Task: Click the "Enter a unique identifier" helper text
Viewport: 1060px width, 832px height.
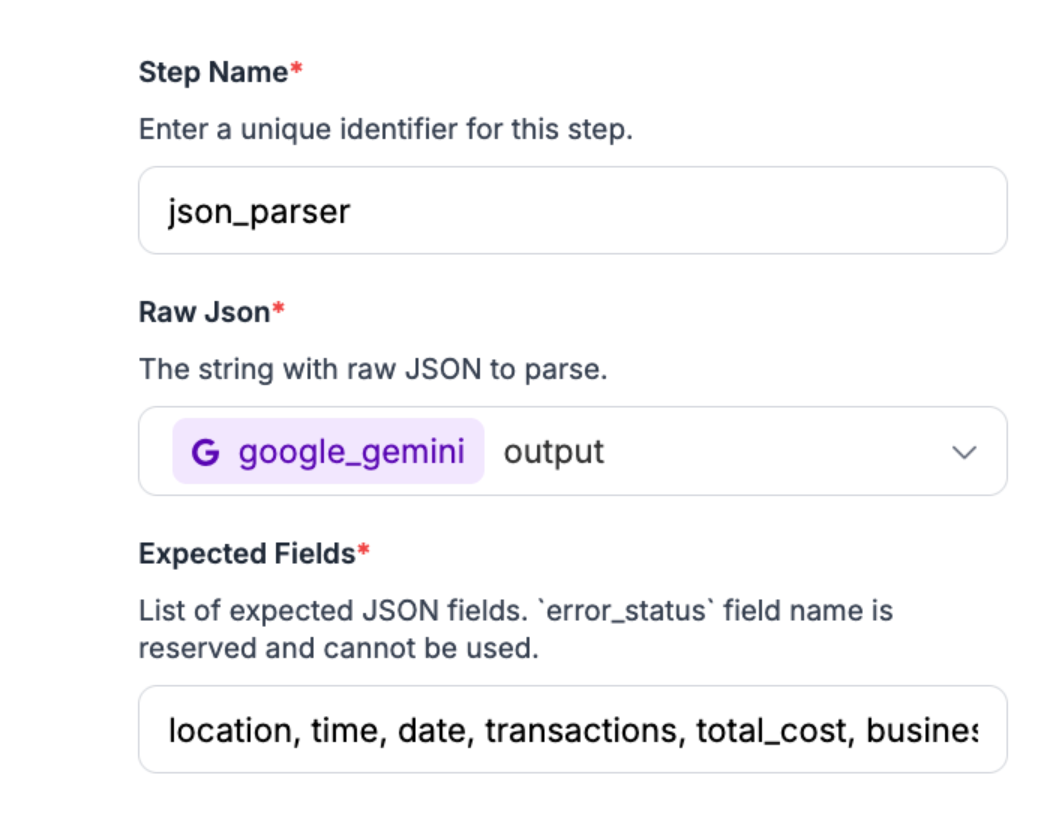Action: 385,129
